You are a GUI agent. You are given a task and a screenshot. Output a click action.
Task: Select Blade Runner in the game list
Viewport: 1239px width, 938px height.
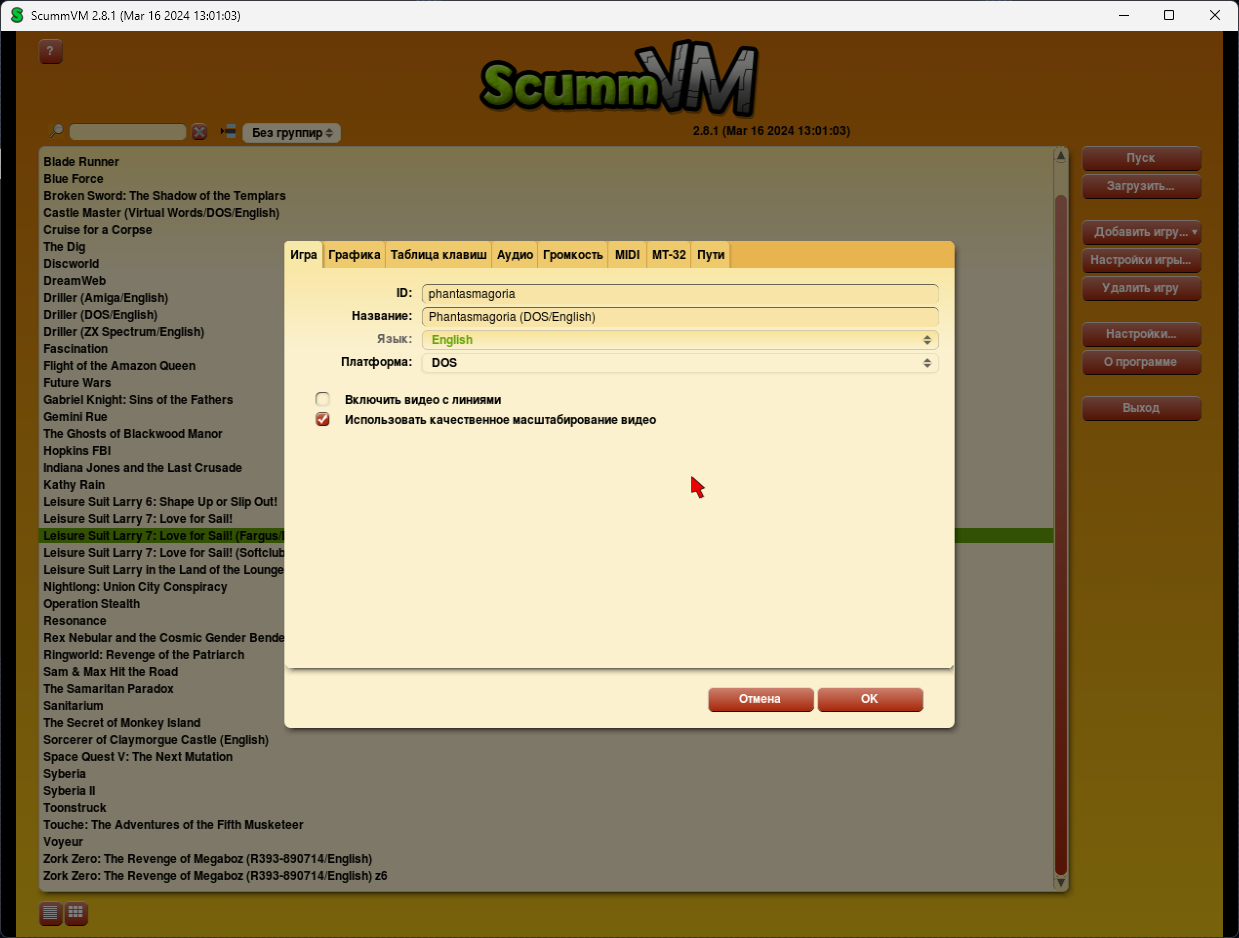click(81, 162)
